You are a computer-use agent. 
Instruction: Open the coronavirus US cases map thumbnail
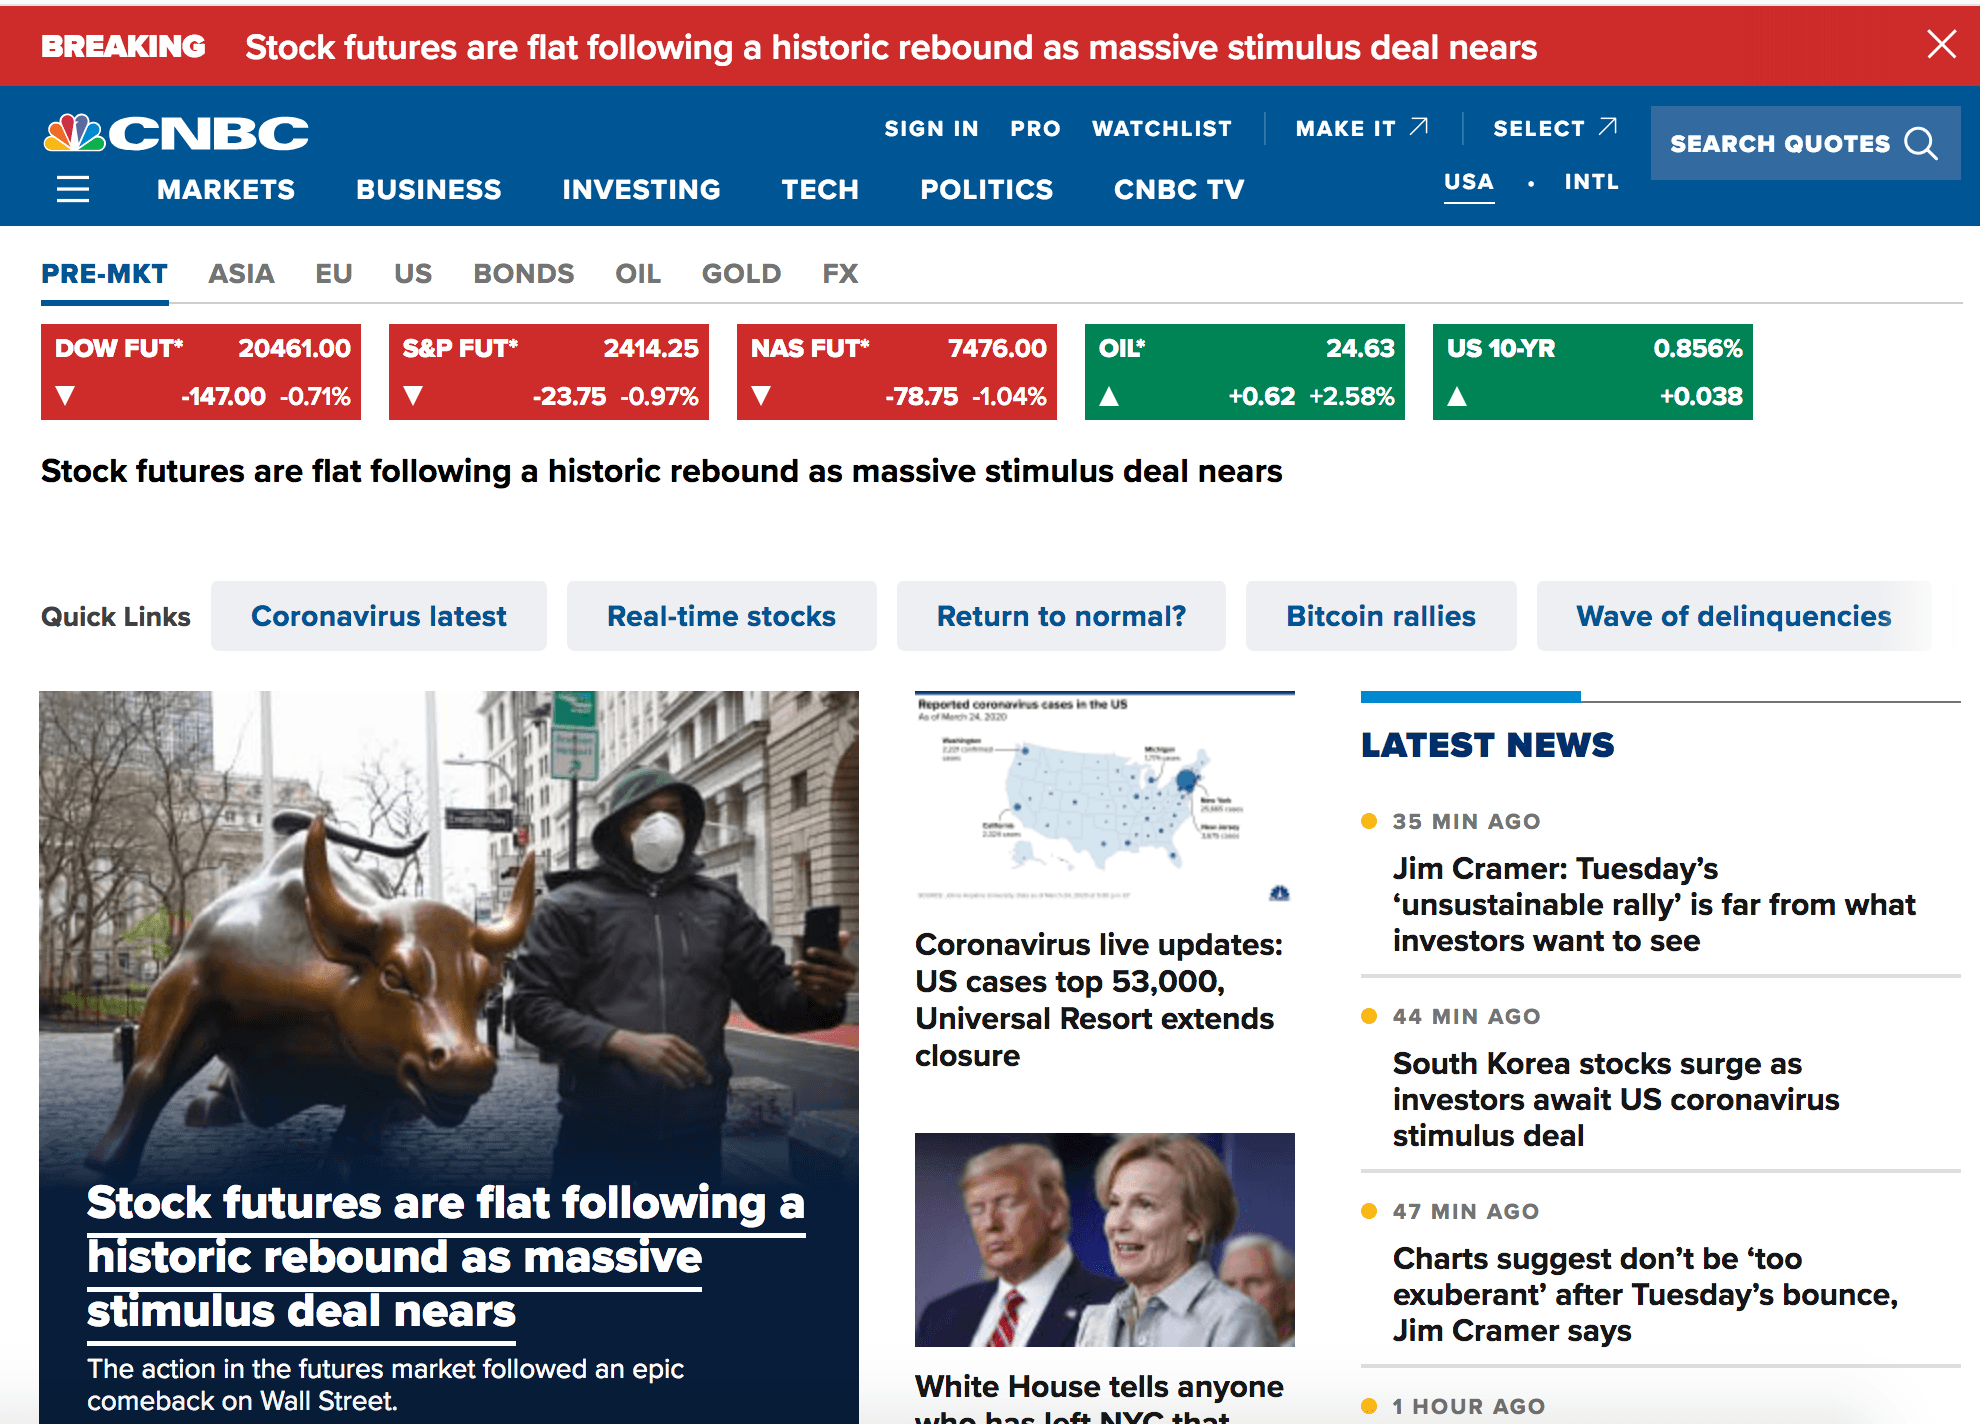click(1104, 798)
